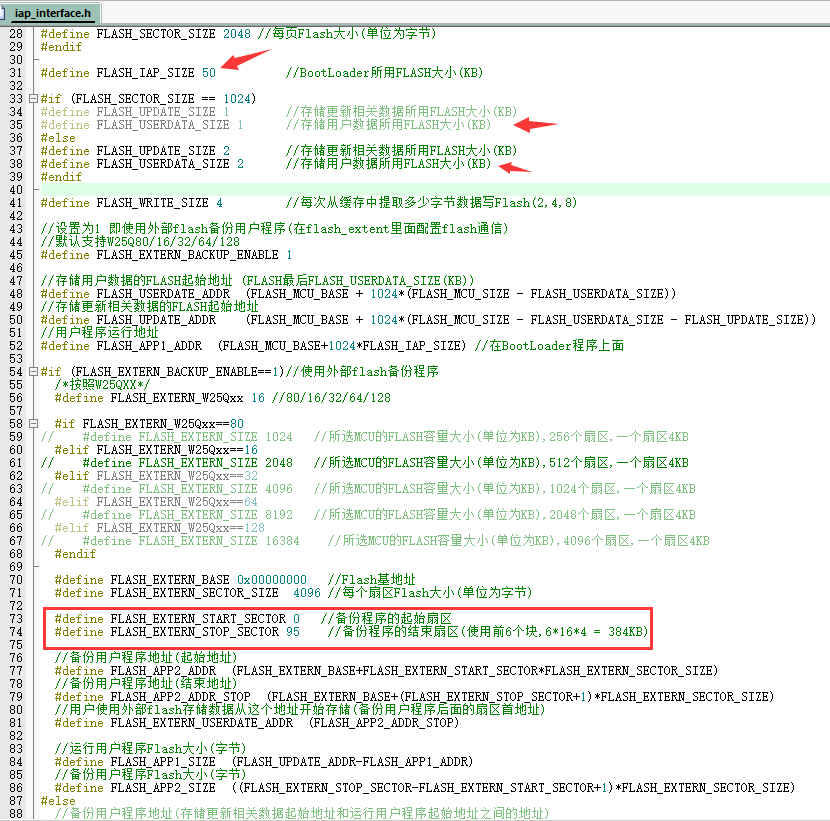Click the #else directive on line 87
Image resolution: width=830 pixels, height=821 pixels.
point(58,801)
